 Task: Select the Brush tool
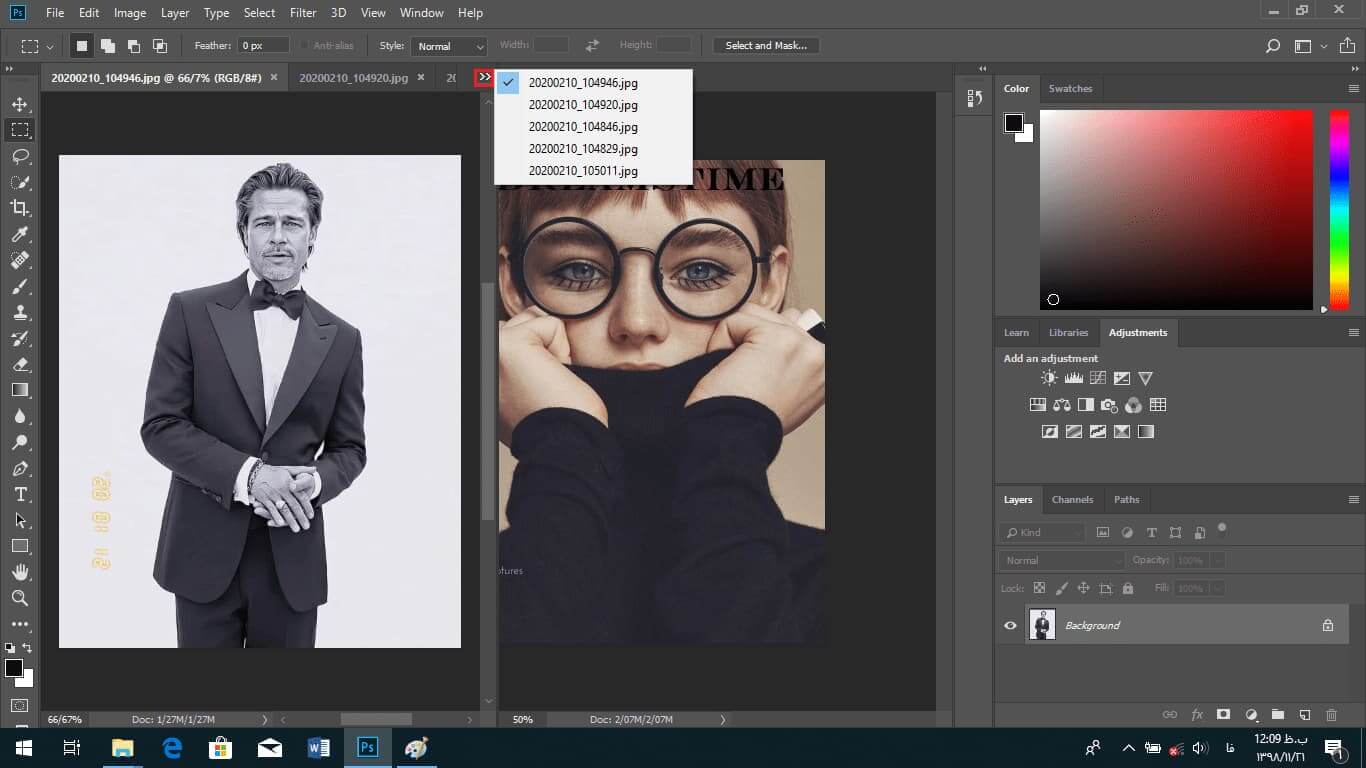click(20, 286)
